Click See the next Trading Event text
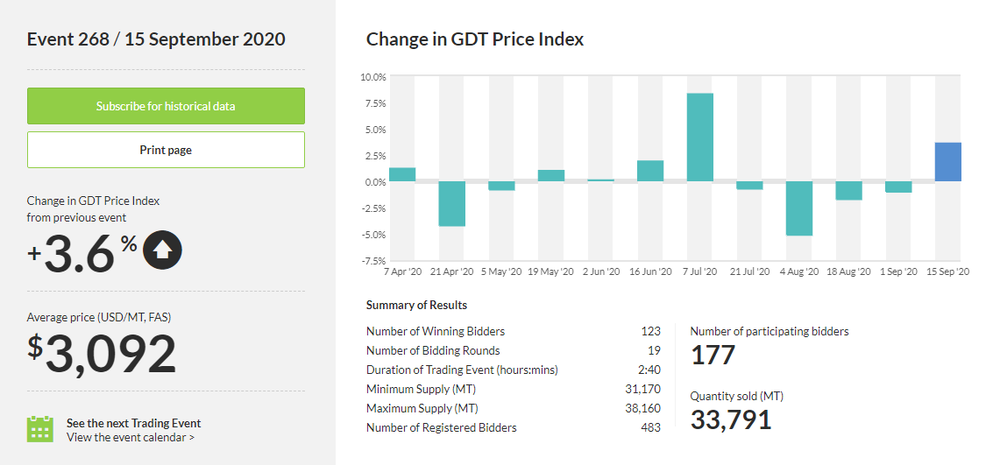Viewport: 1000px width, 465px height. [x=133, y=423]
